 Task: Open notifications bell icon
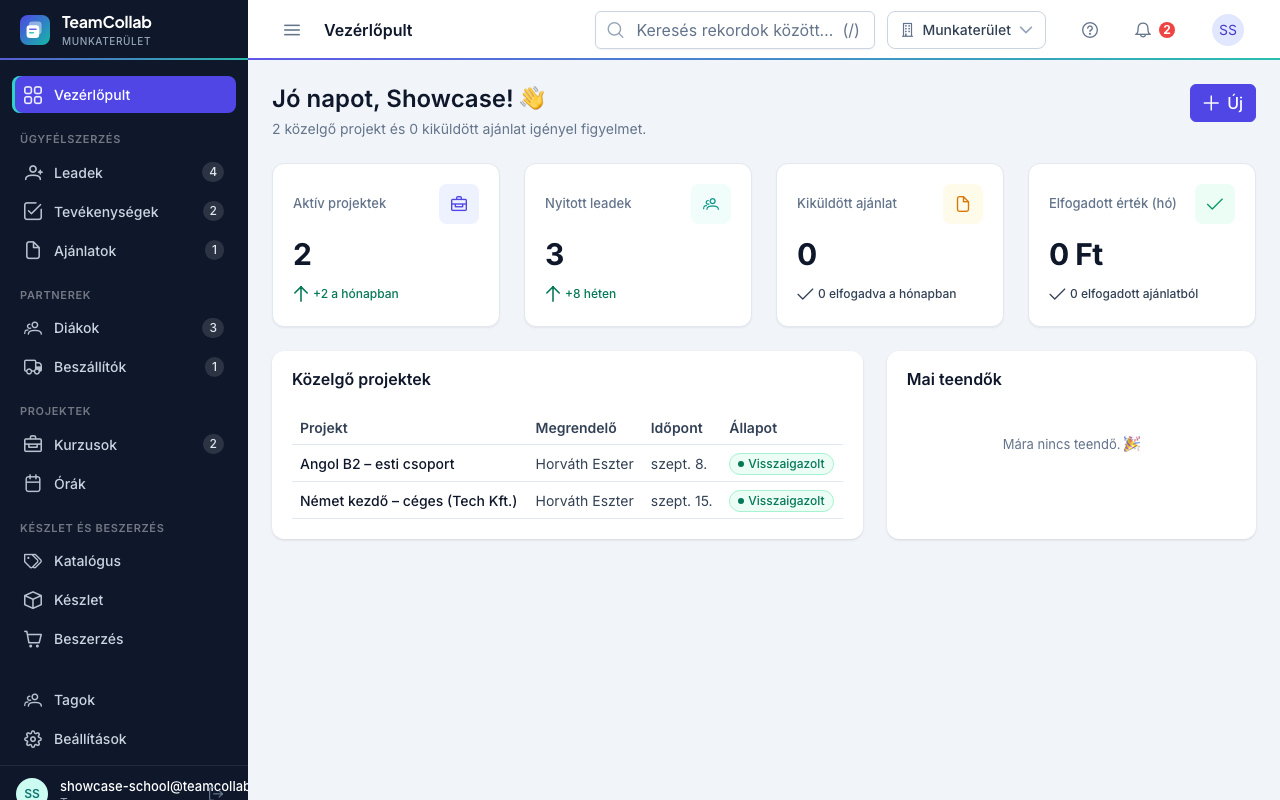[1143, 30]
